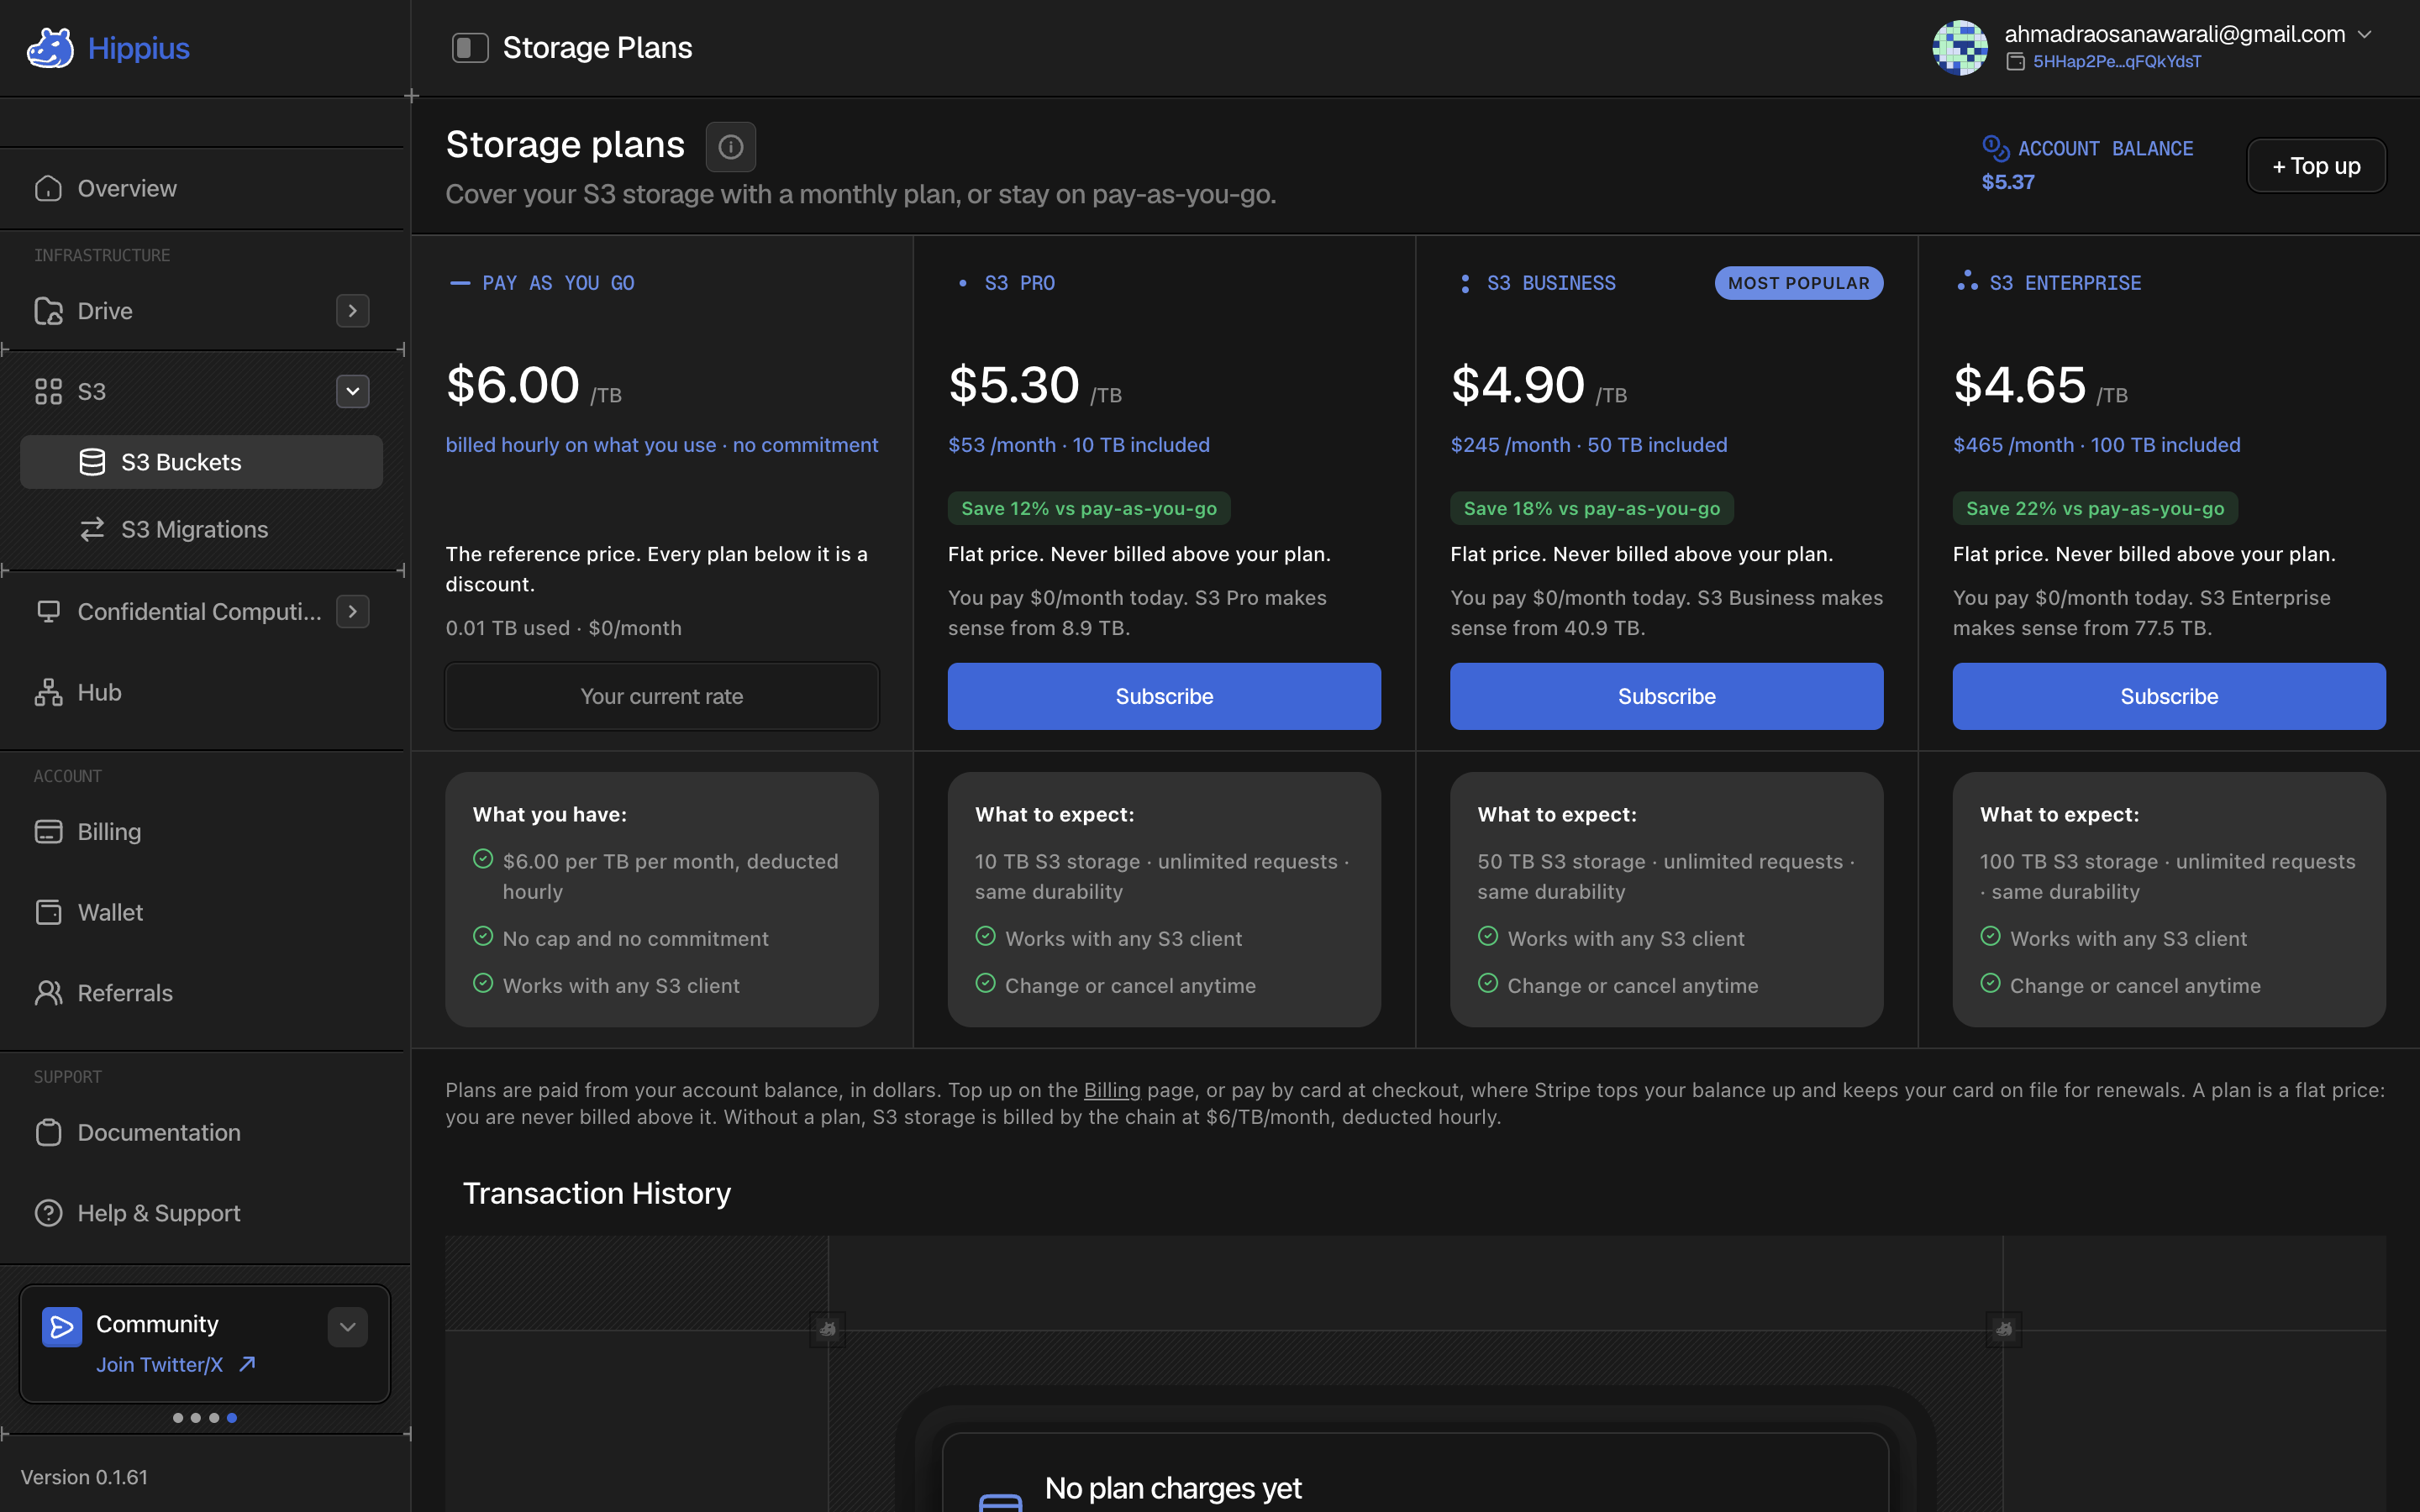Image resolution: width=2420 pixels, height=1512 pixels.
Task: Click the Documentation clipboard icon
Action: click(x=48, y=1132)
